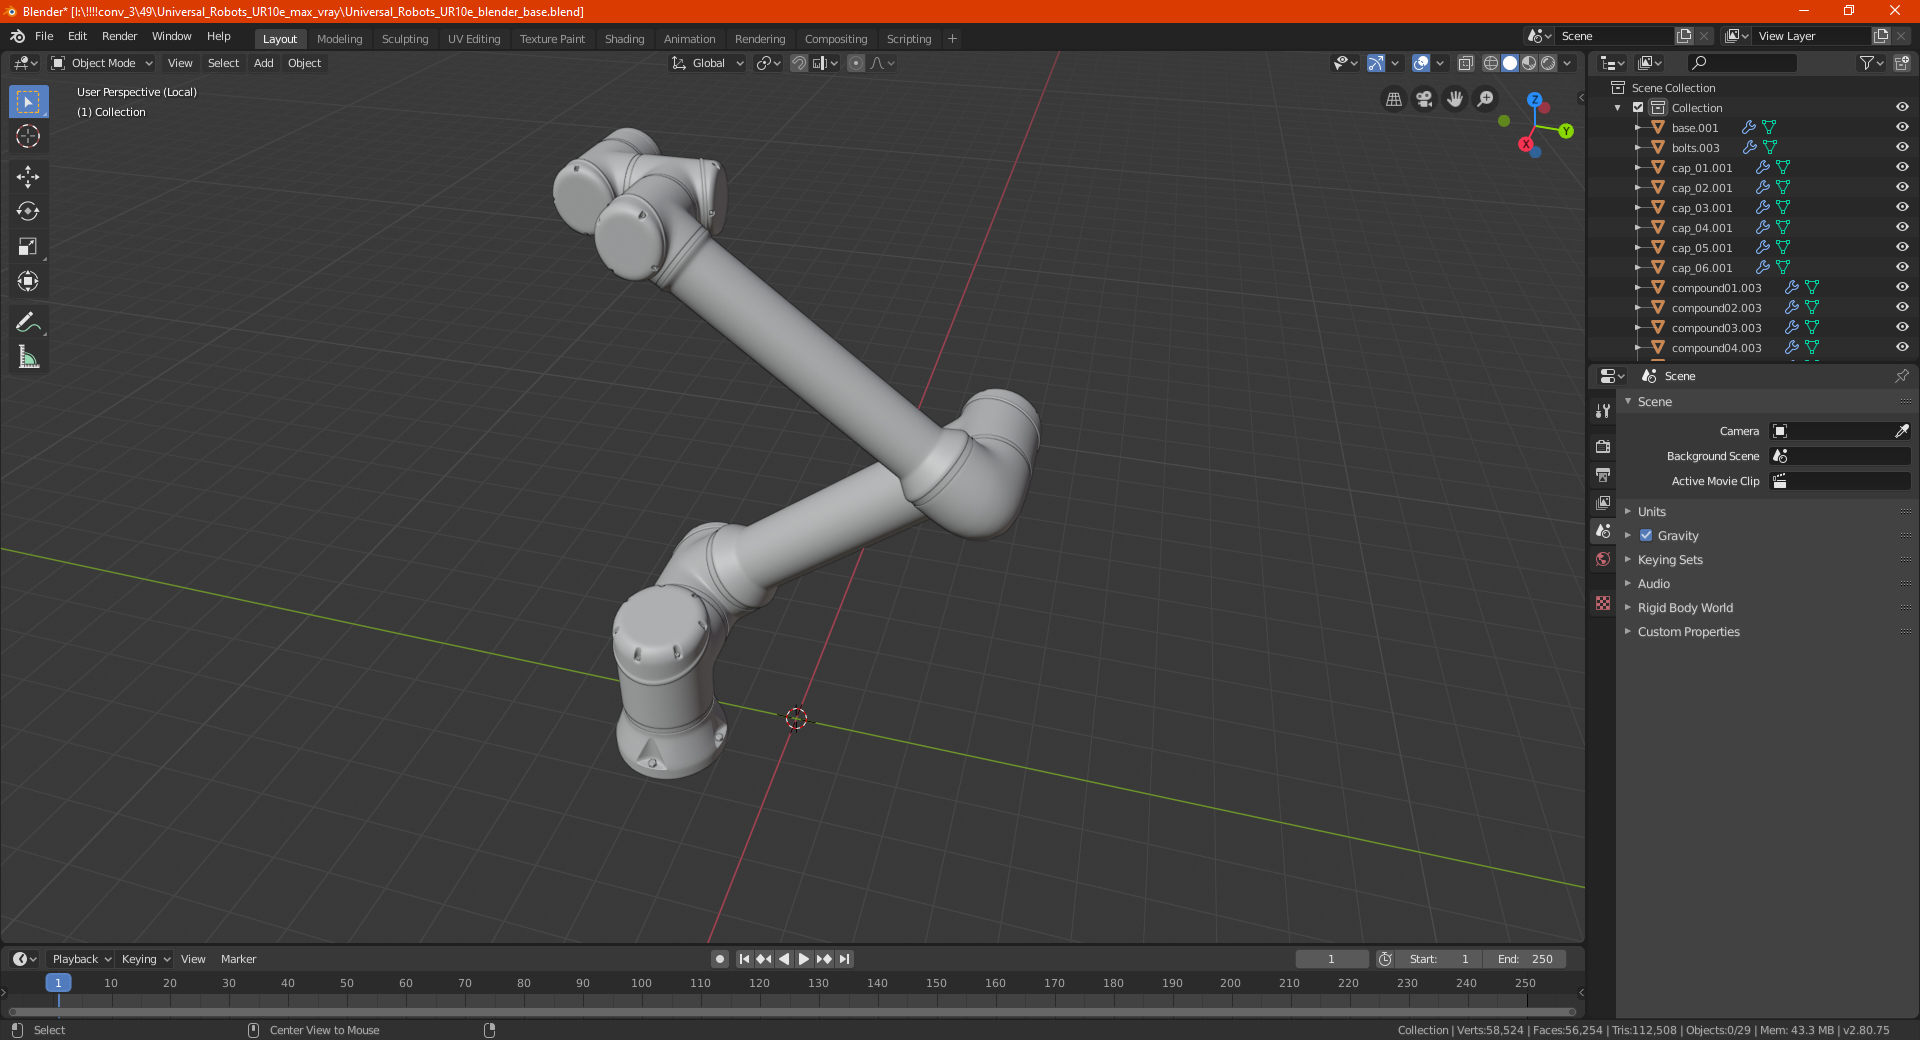The image size is (1920, 1040).
Task: Switch viewport to camera view icon
Action: pyautogui.click(x=1424, y=99)
